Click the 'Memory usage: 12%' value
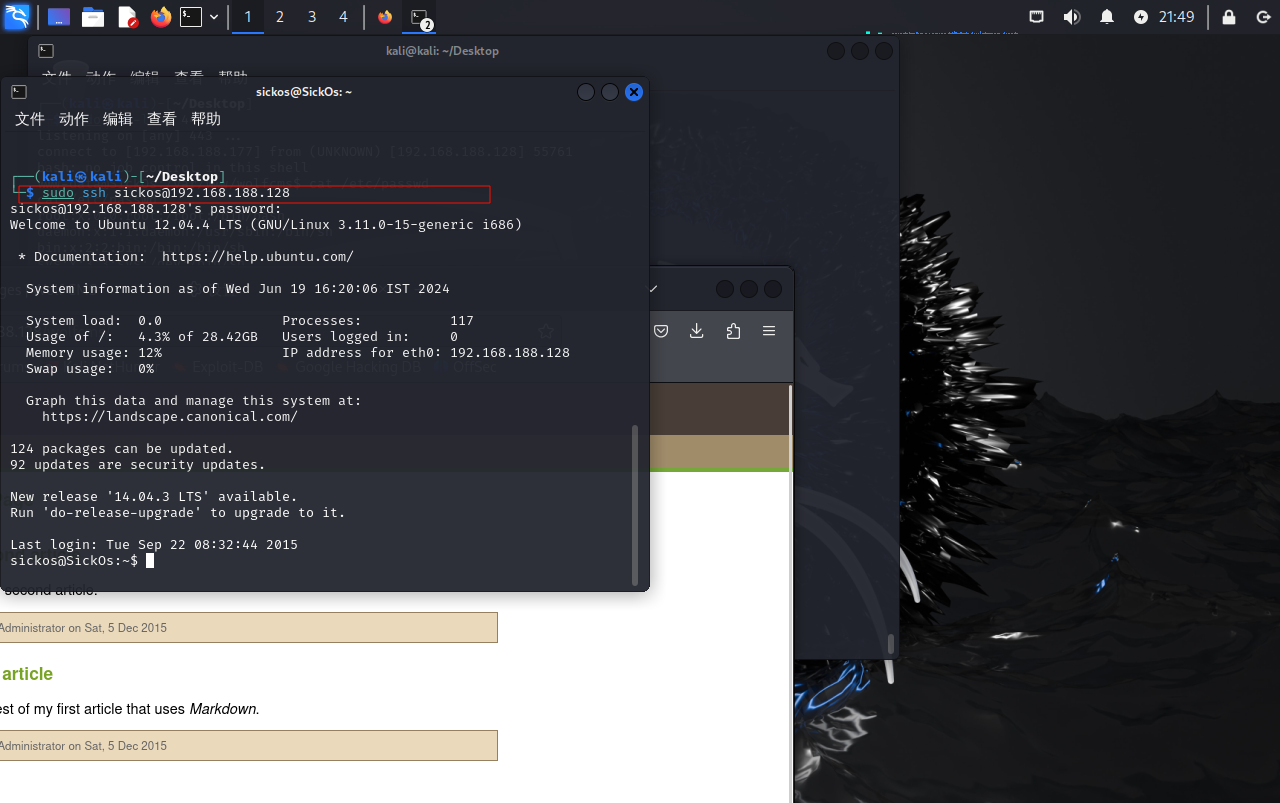 94,353
